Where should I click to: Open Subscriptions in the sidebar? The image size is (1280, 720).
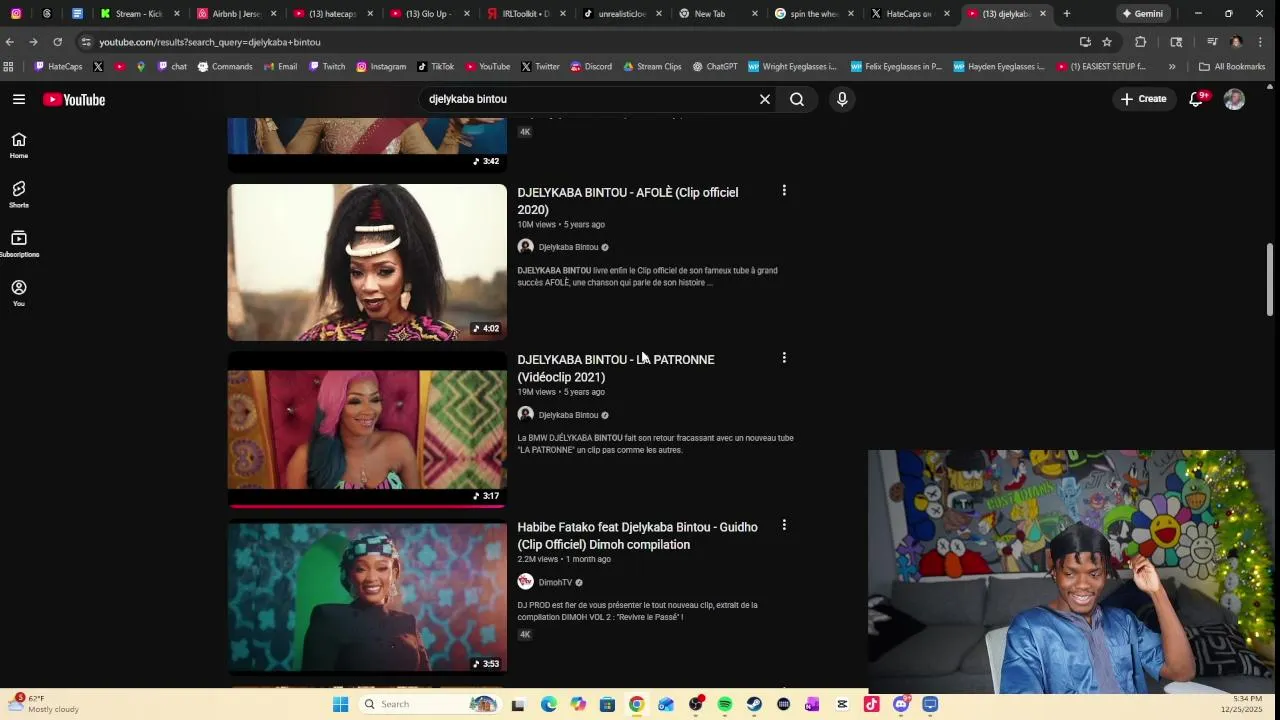pyautogui.click(x=19, y=244)
